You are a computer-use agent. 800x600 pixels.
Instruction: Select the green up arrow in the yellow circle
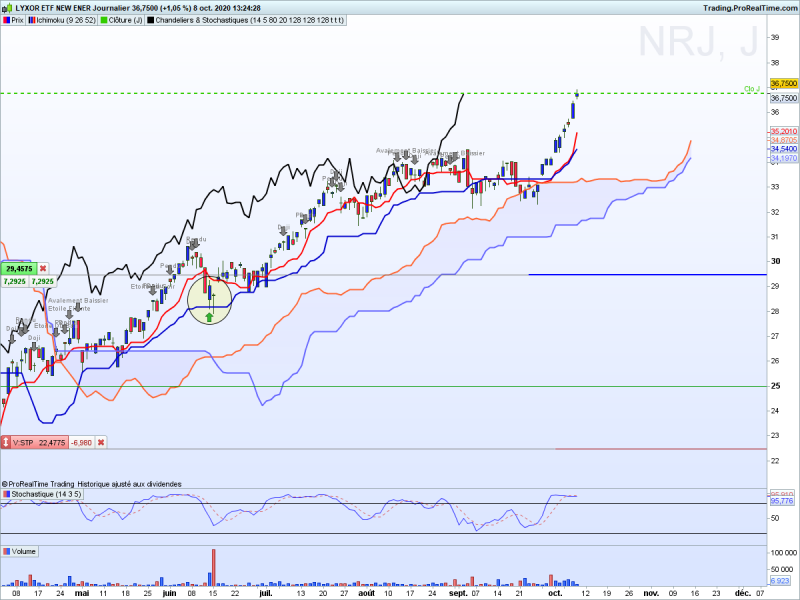point(209,317)
